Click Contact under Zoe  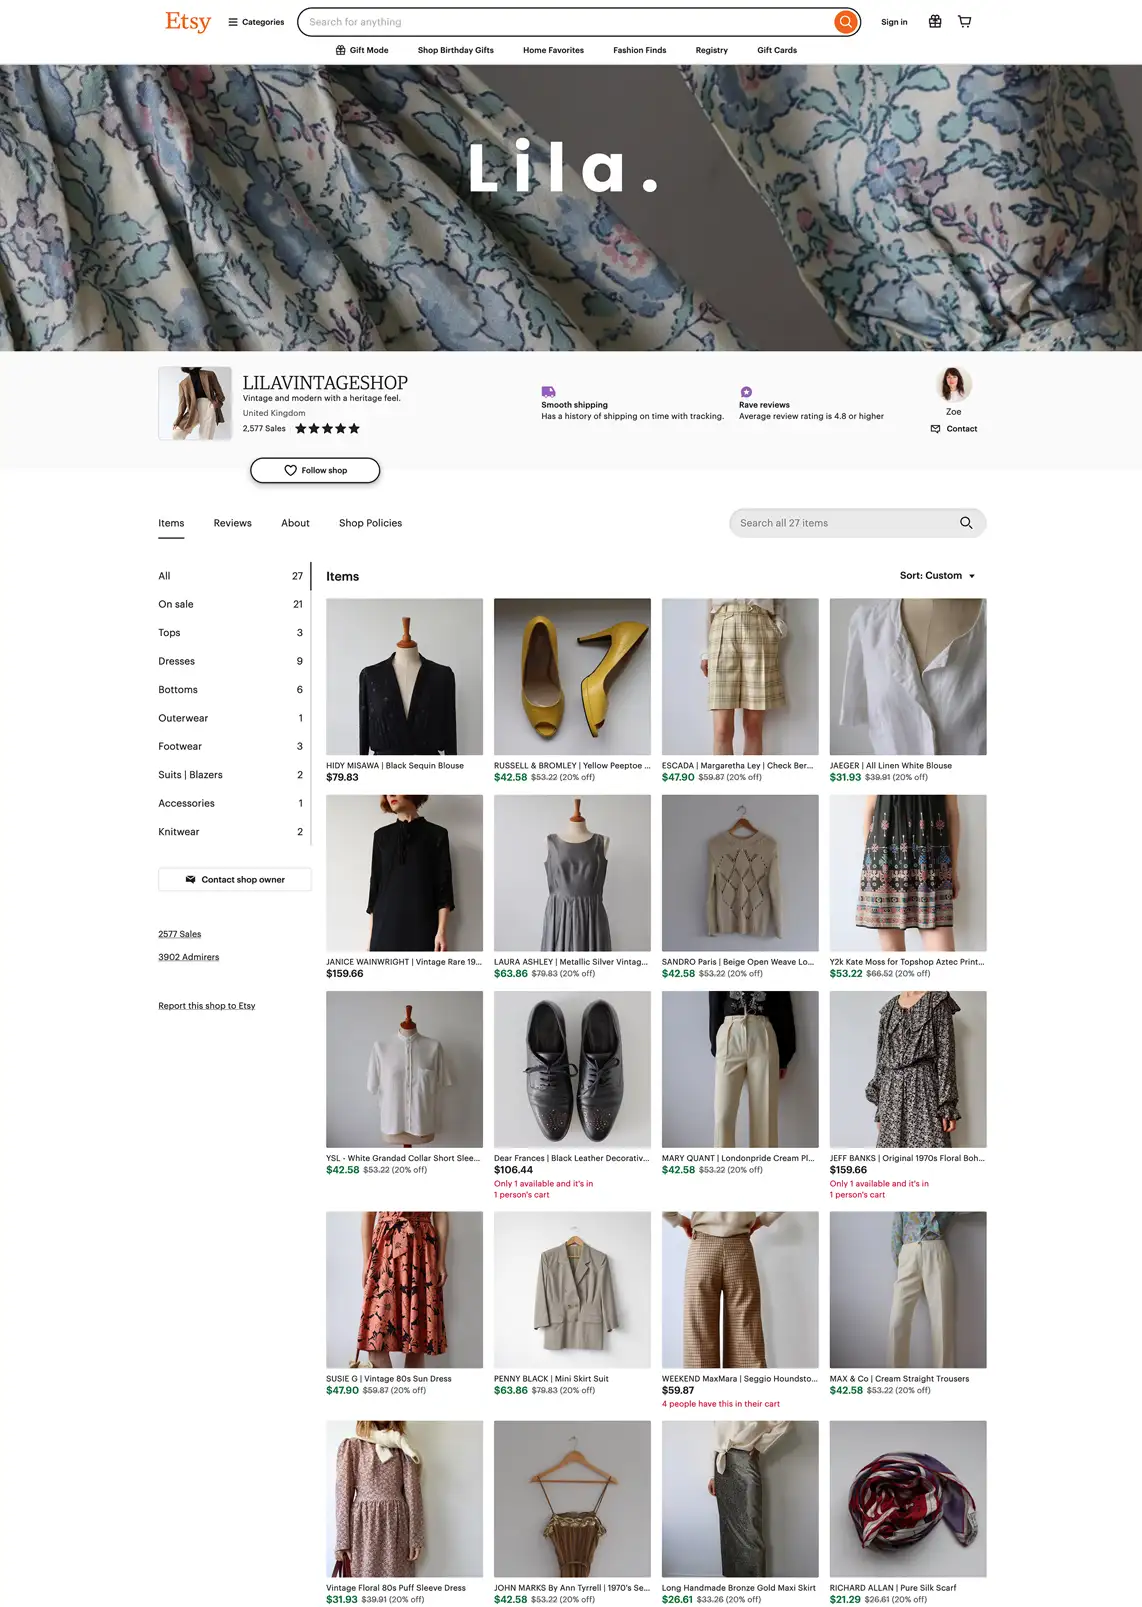click(x=954, y=429)
